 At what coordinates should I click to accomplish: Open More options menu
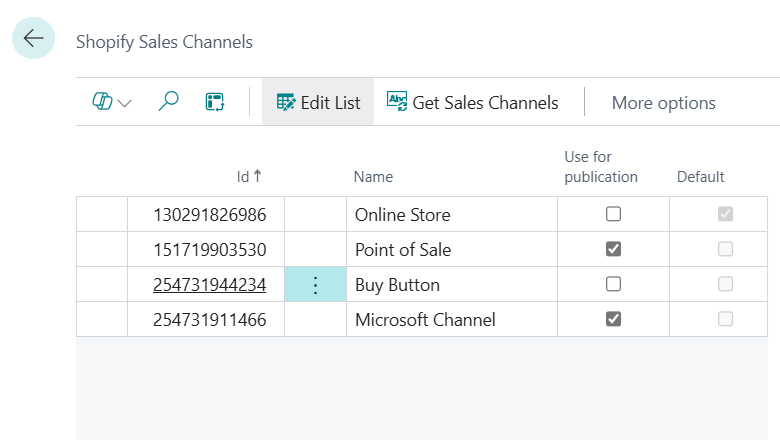[663, 103]
